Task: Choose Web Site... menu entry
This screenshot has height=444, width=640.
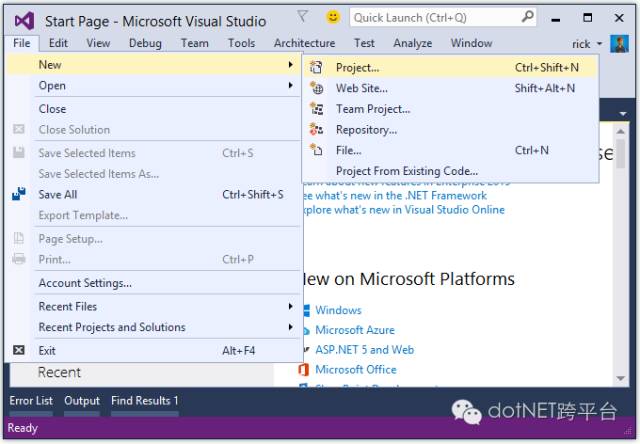Action: coord(451,88)
